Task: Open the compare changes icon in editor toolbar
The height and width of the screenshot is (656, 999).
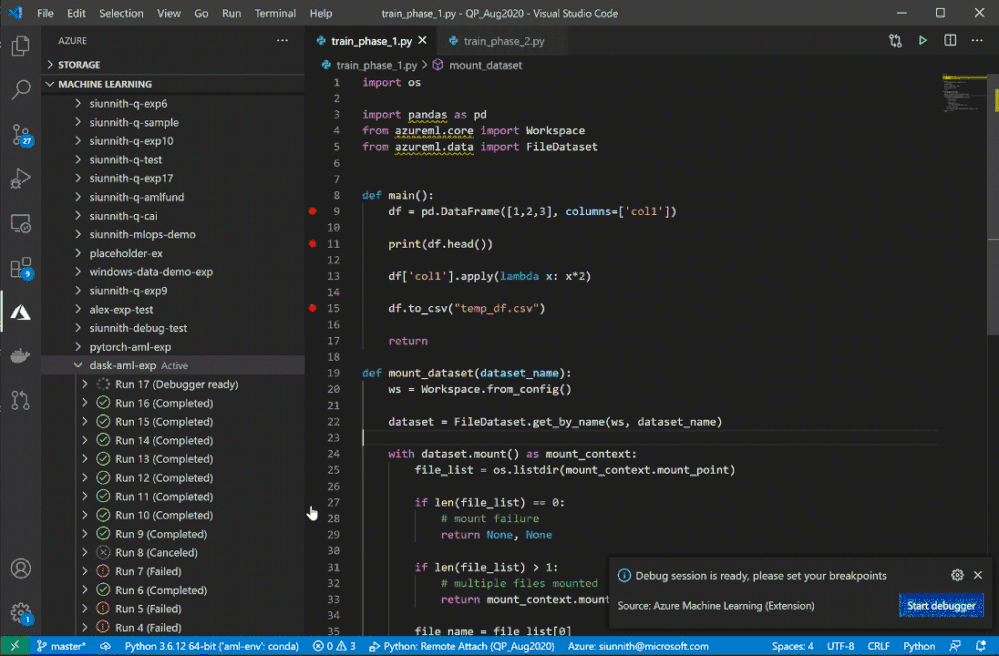Action: (x=895, y=41)
